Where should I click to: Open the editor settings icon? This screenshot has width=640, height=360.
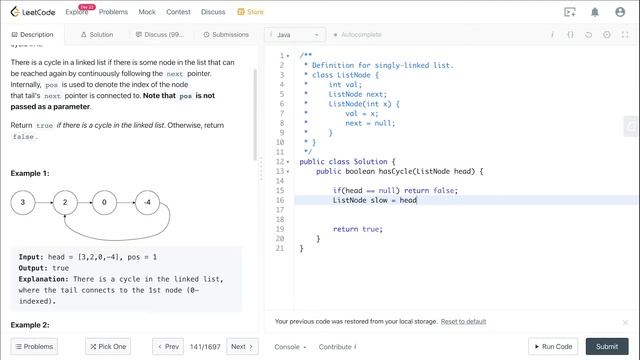pos(607,35)
